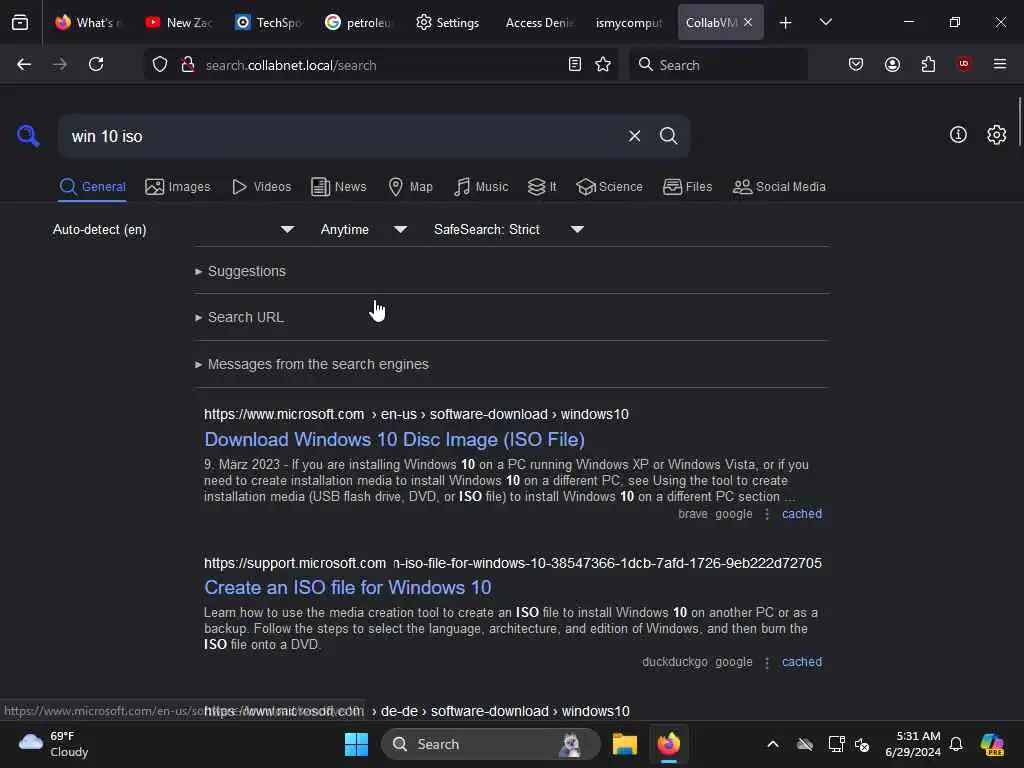Screen dimensions: 1024x768
Task: Open a new browser tab
Action: [x=786, y=23]
